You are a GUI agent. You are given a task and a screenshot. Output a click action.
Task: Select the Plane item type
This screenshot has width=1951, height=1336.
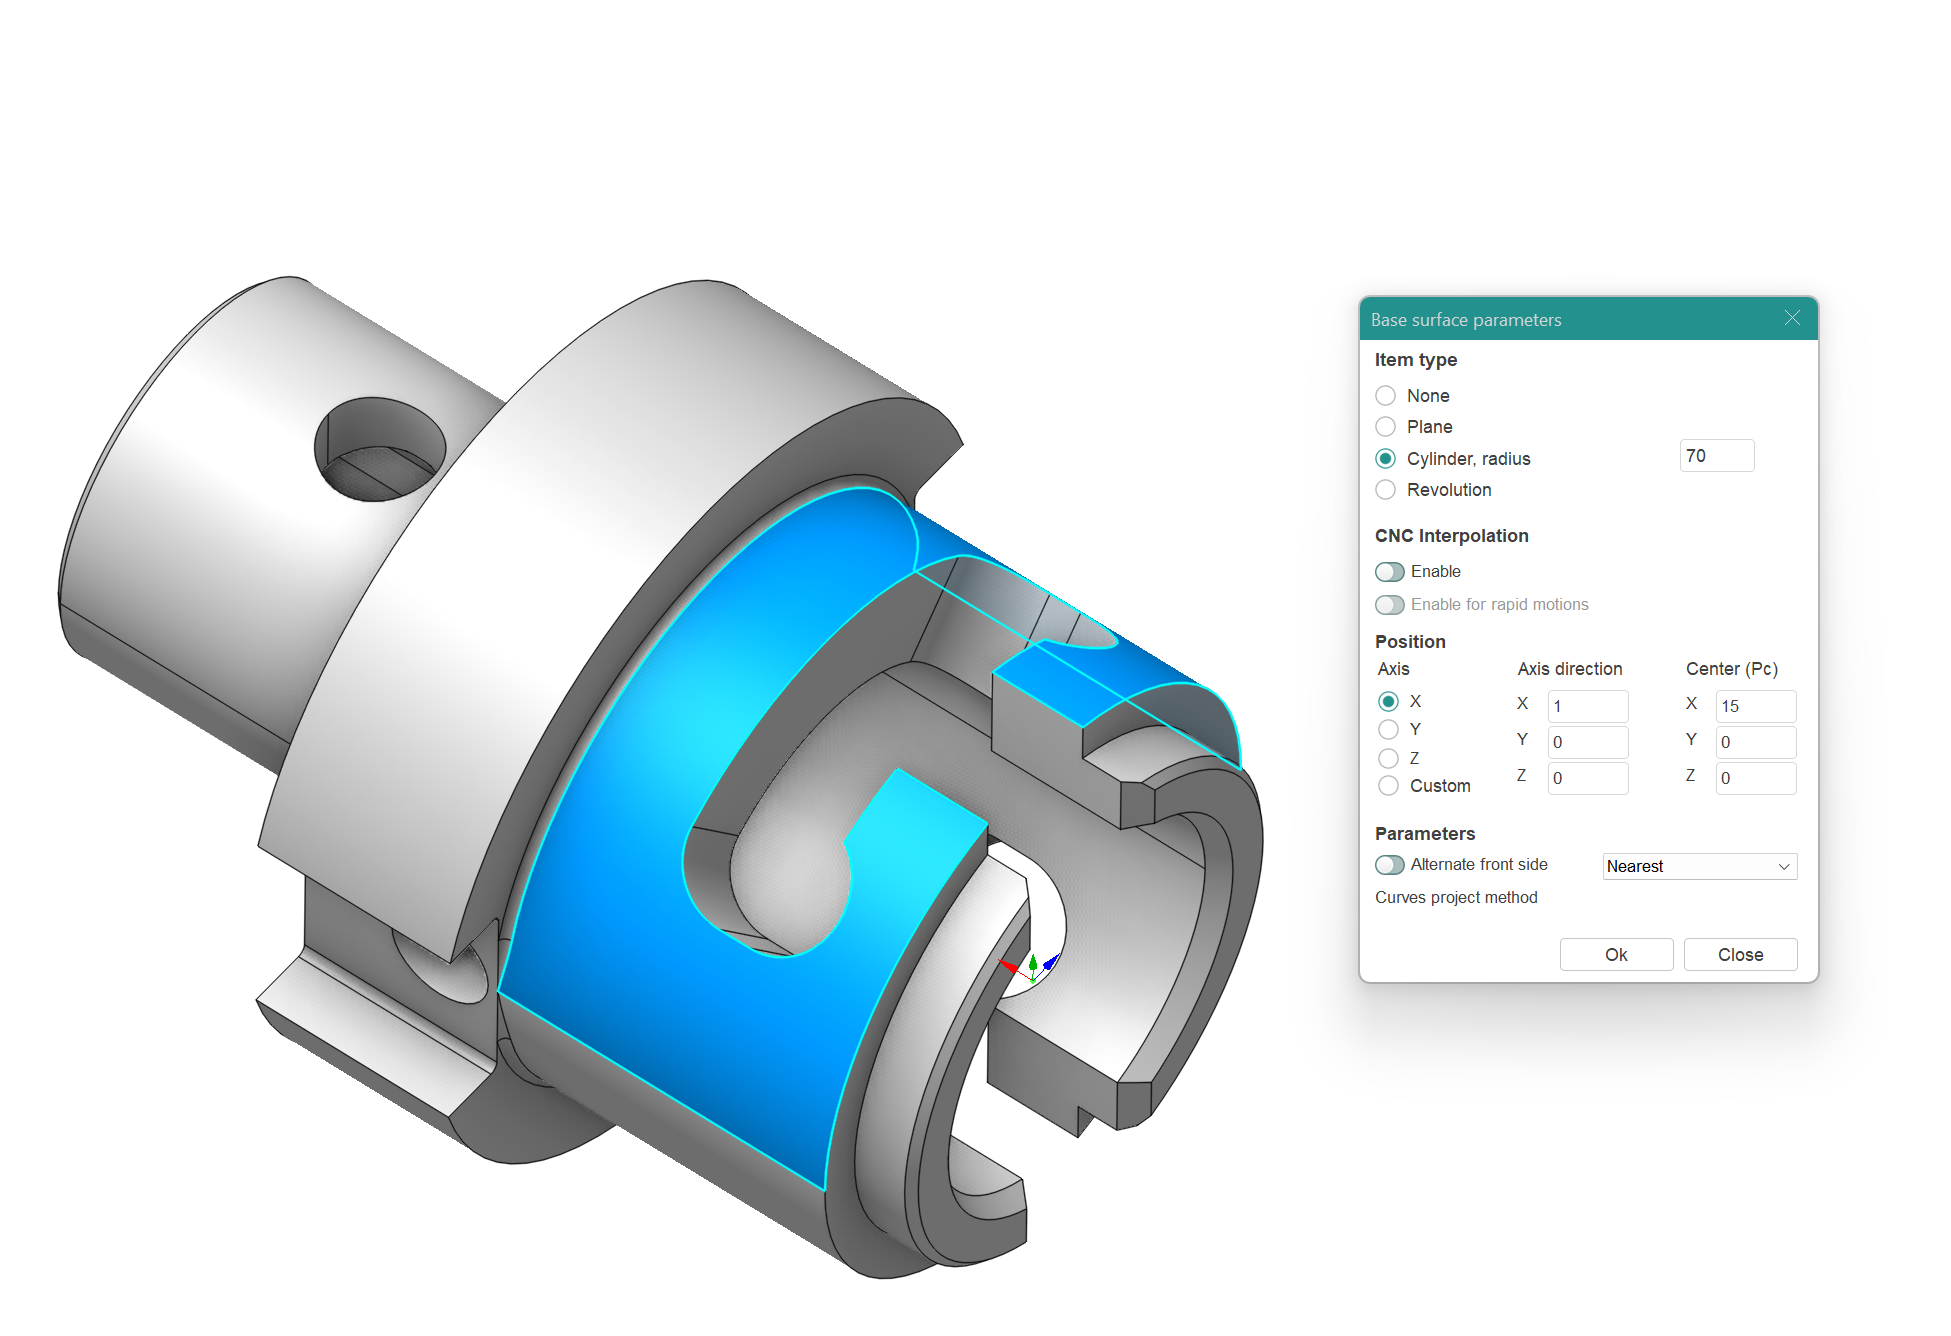(1385, 427)
